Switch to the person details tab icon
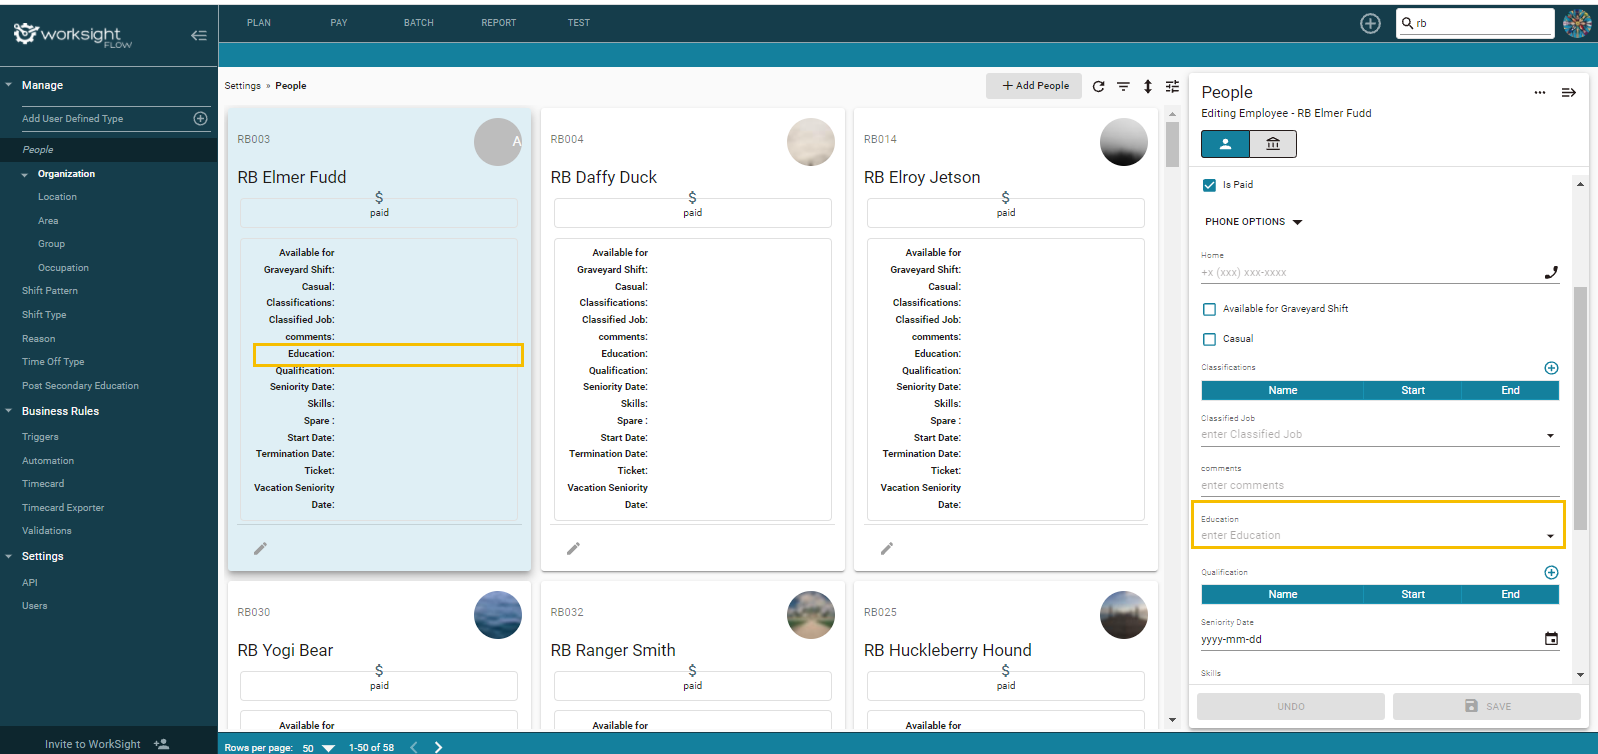Screen dimensions: 1598x754 pyautogui.click(x=1225, y=144)
